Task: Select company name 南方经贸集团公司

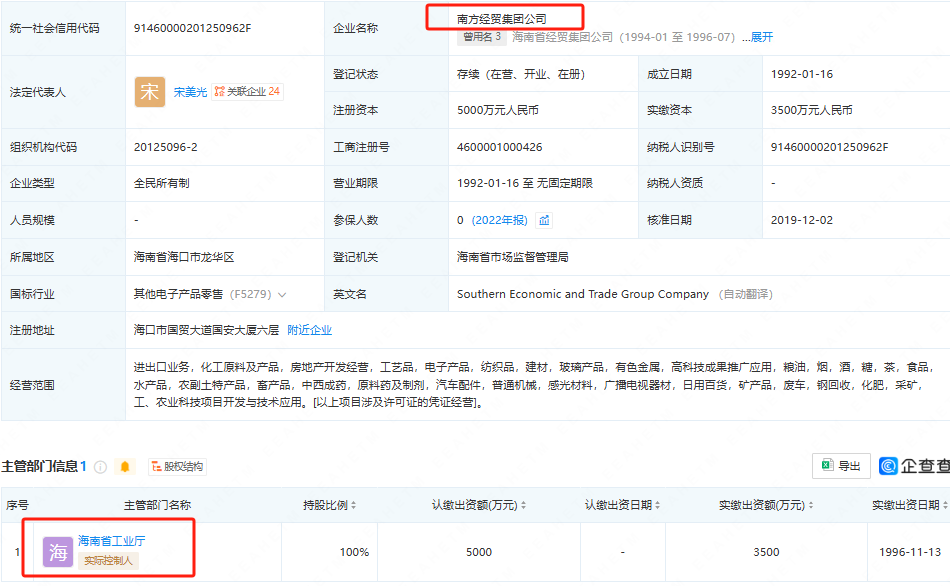Action: click(x=502, y=19)
